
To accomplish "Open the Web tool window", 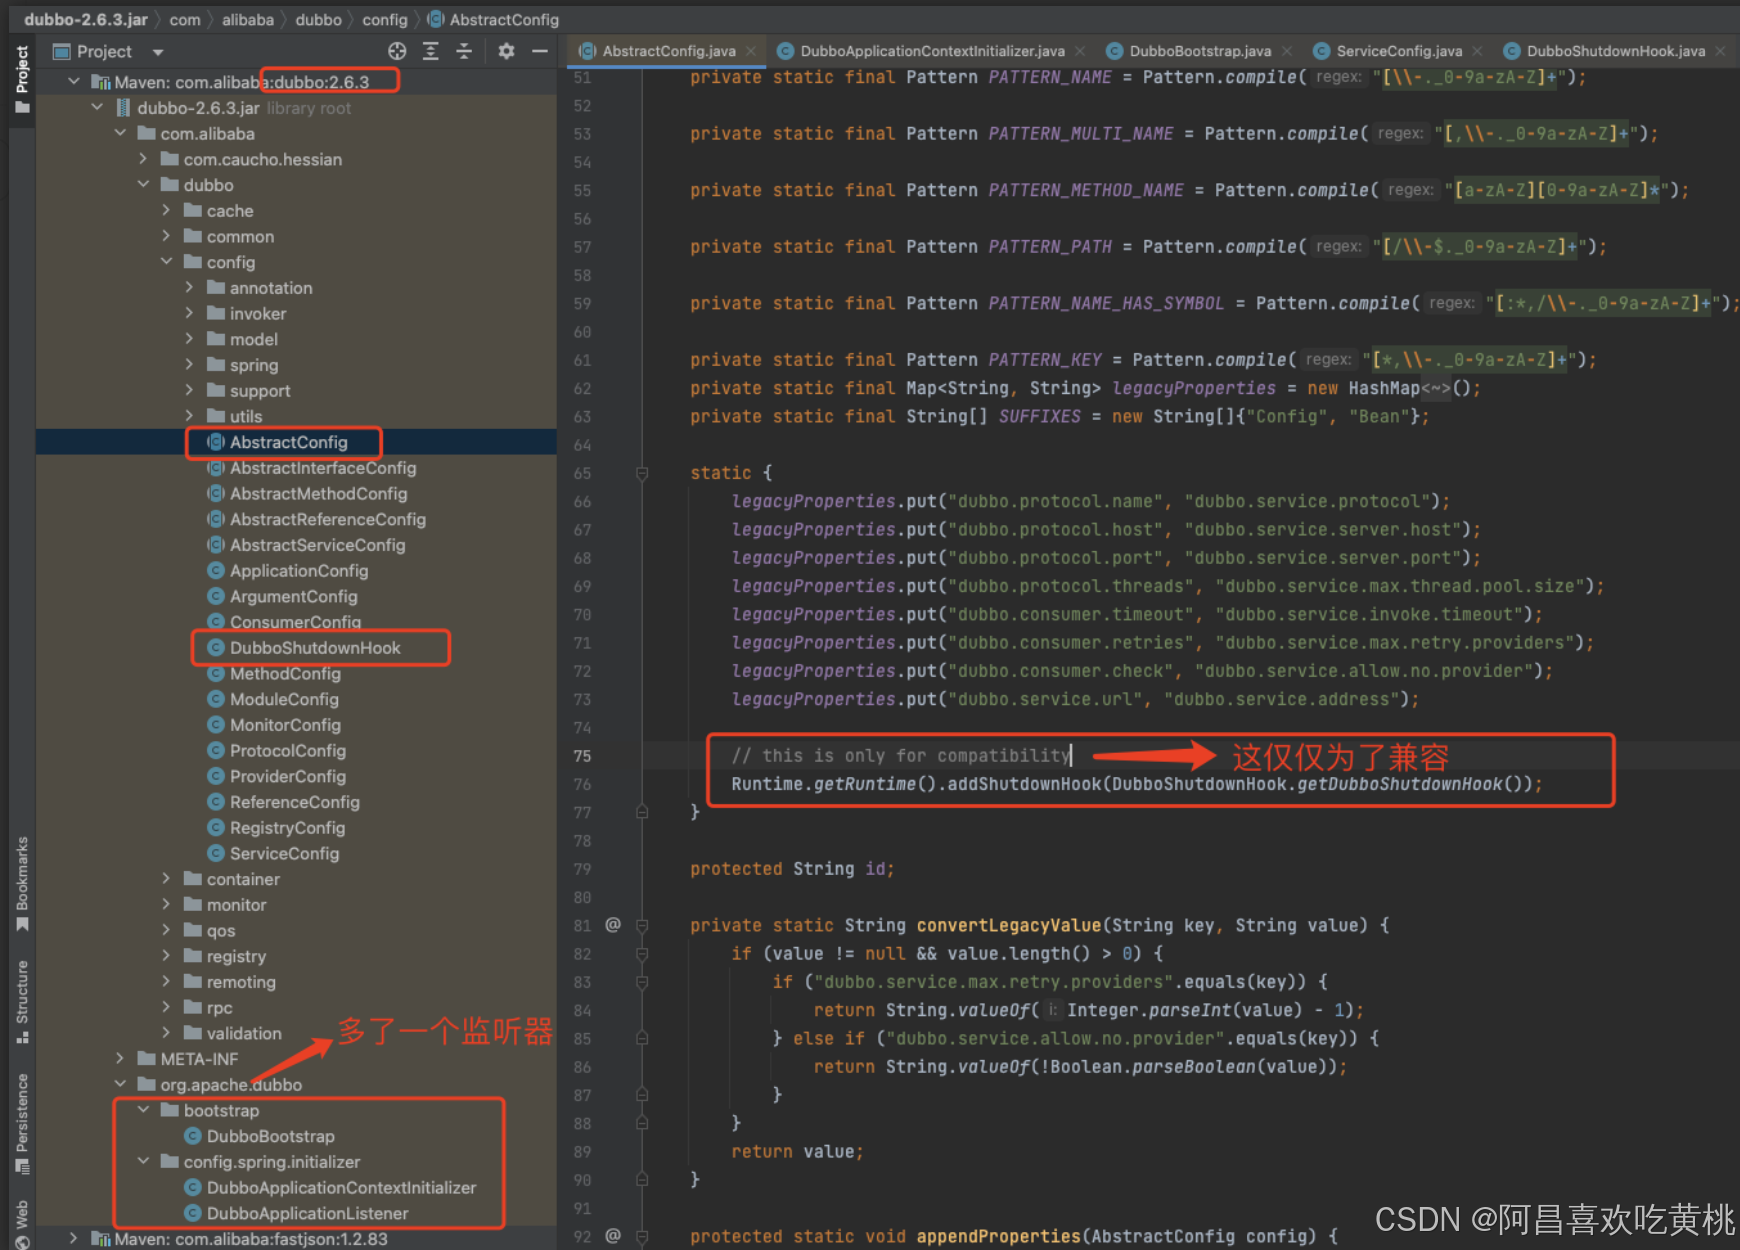I will 22,1223.
